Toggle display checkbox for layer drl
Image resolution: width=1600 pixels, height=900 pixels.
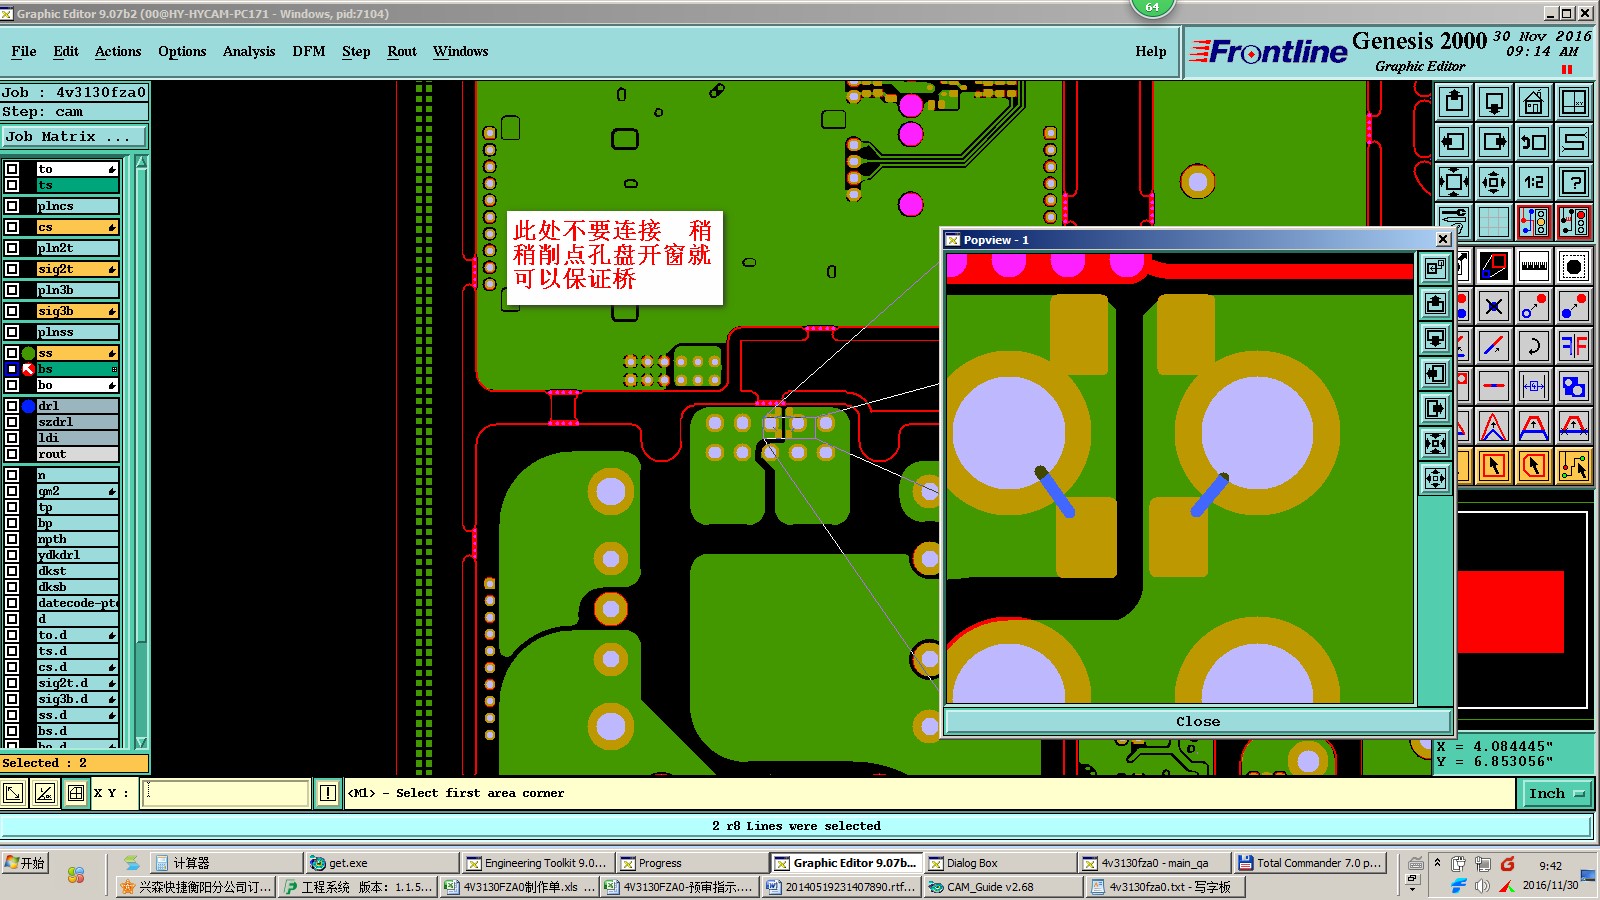pos(12,406)
